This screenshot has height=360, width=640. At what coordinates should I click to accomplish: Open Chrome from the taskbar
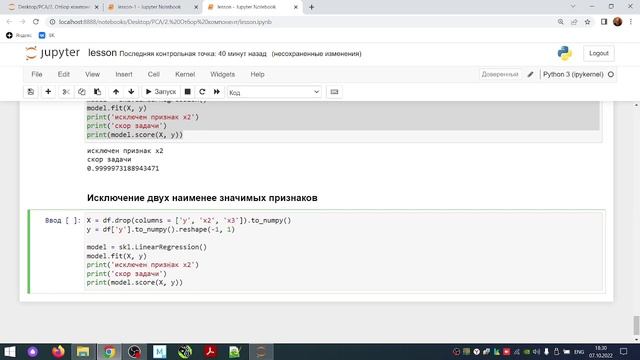click(x=109, y=351)
